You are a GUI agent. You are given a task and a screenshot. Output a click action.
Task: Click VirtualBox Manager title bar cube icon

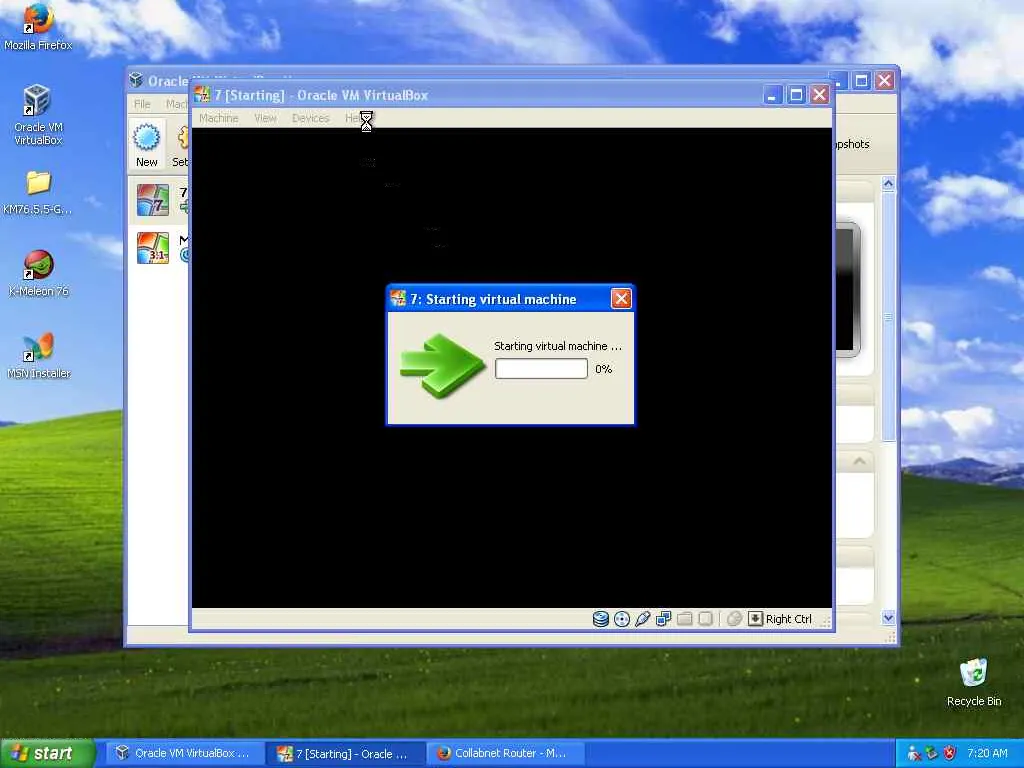(x=136, y=80)
